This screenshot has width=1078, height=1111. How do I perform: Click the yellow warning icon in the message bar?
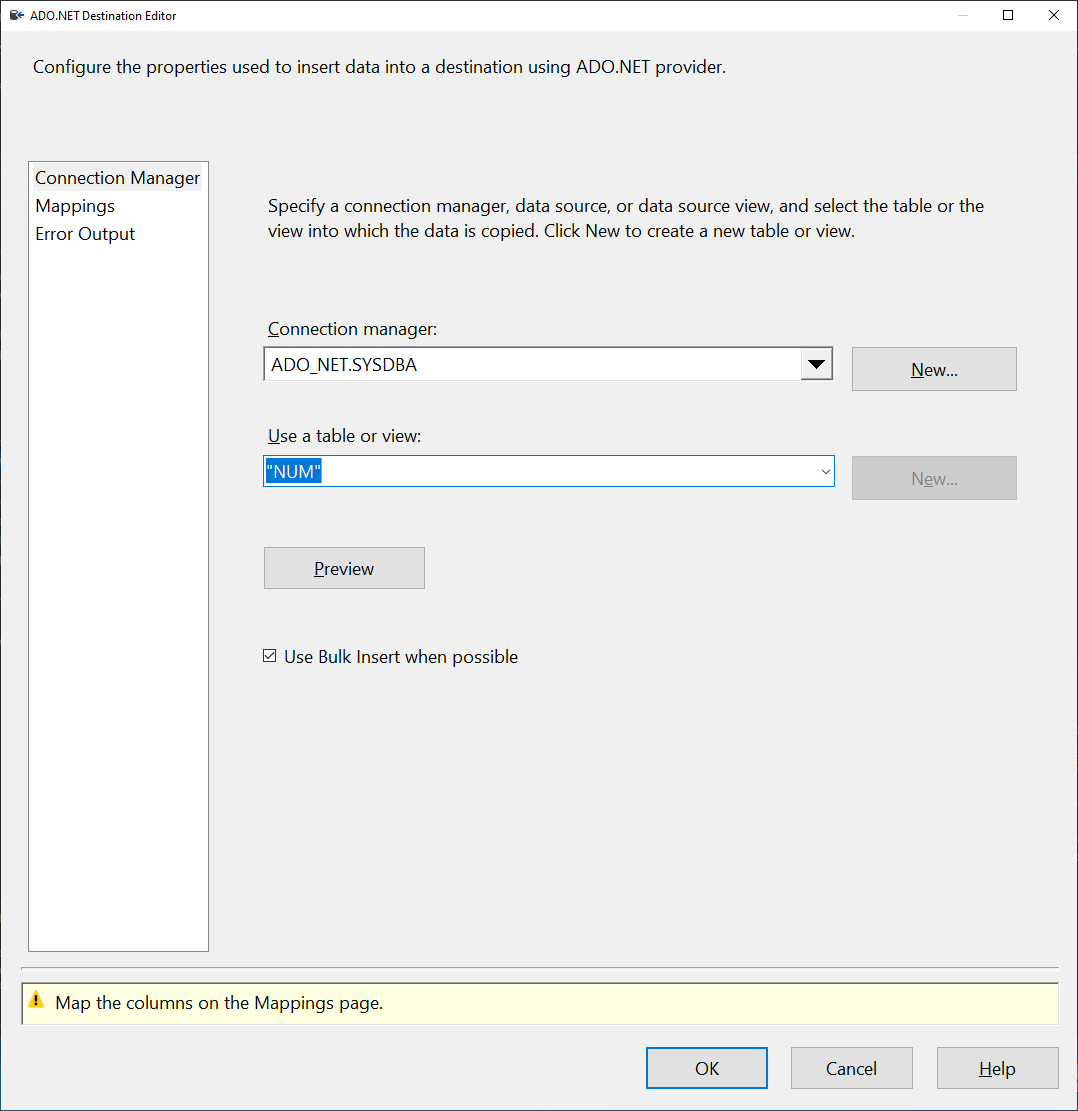pos(36,1000)
